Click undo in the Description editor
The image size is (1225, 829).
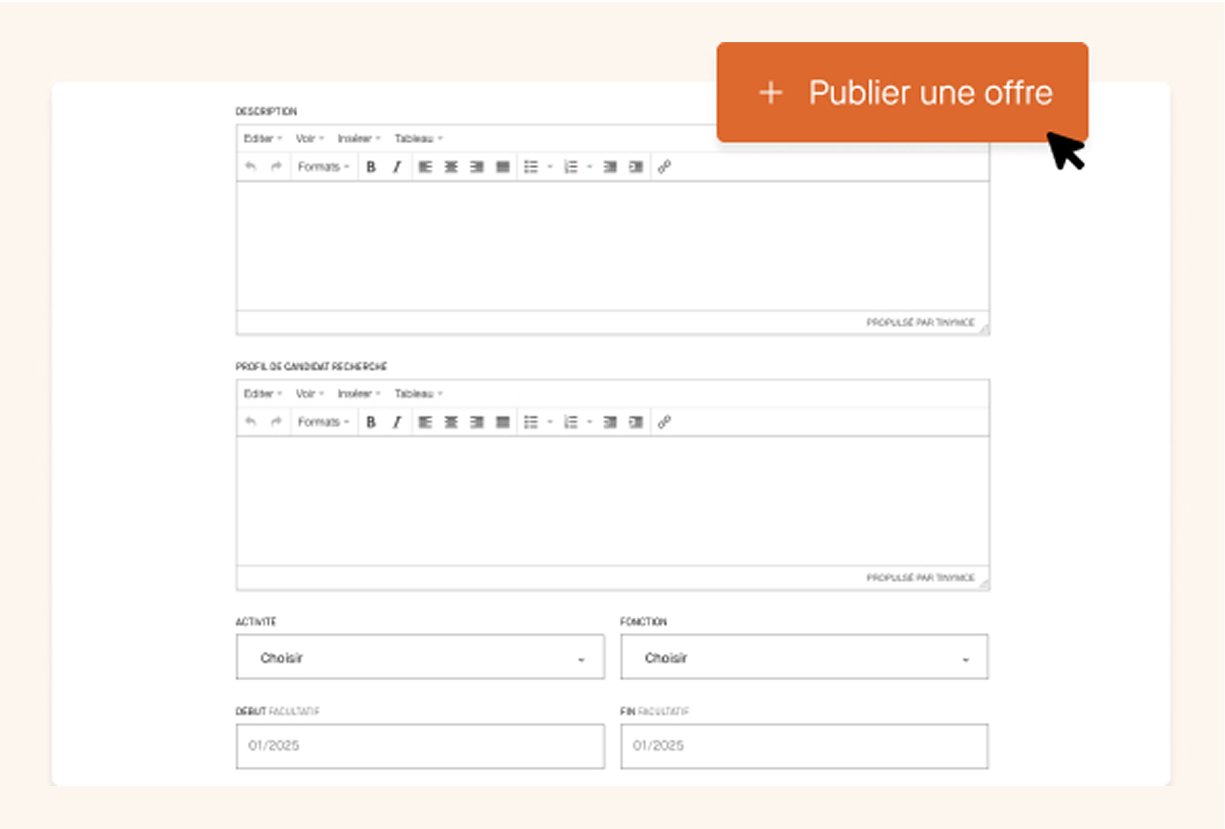pyautogui.click(x=251, y=167)
